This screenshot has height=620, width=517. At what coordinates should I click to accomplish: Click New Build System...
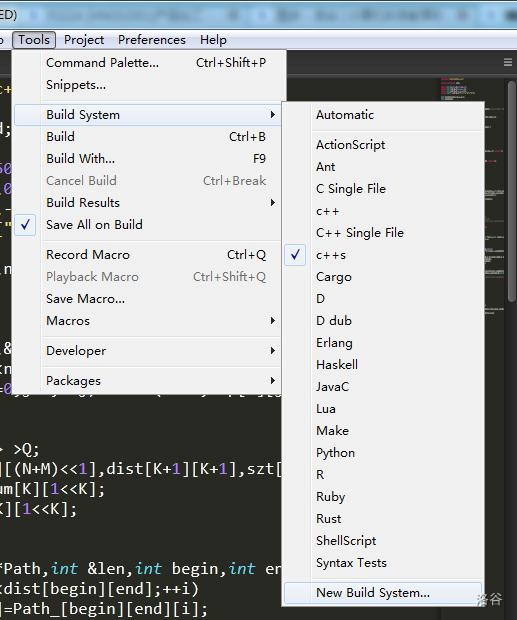coord(383,593)
